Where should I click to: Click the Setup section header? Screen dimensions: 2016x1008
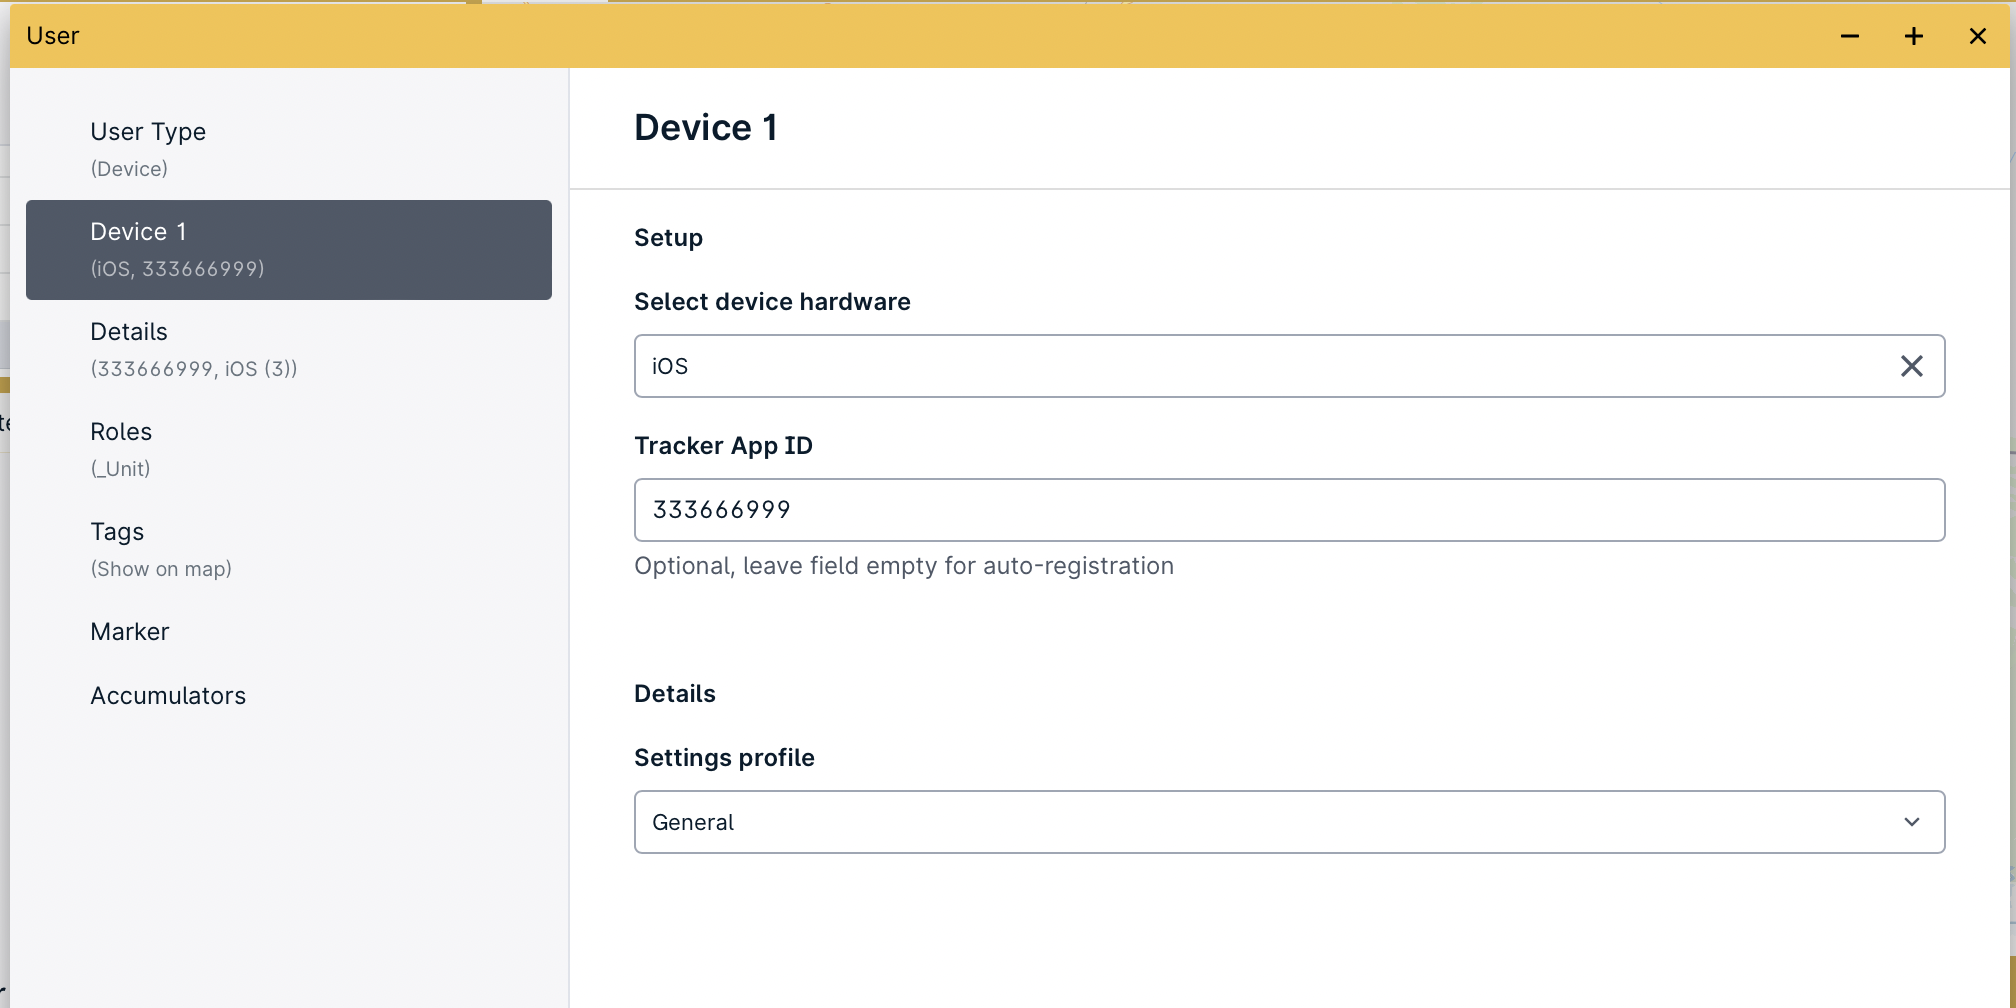coord(668,237)
